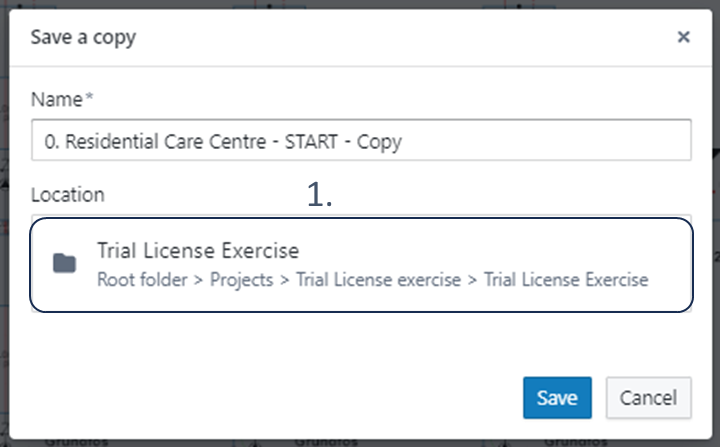Click the dimmed background below the dialog
This screenshot has width=720, height=447.
[x=360, y=441]
